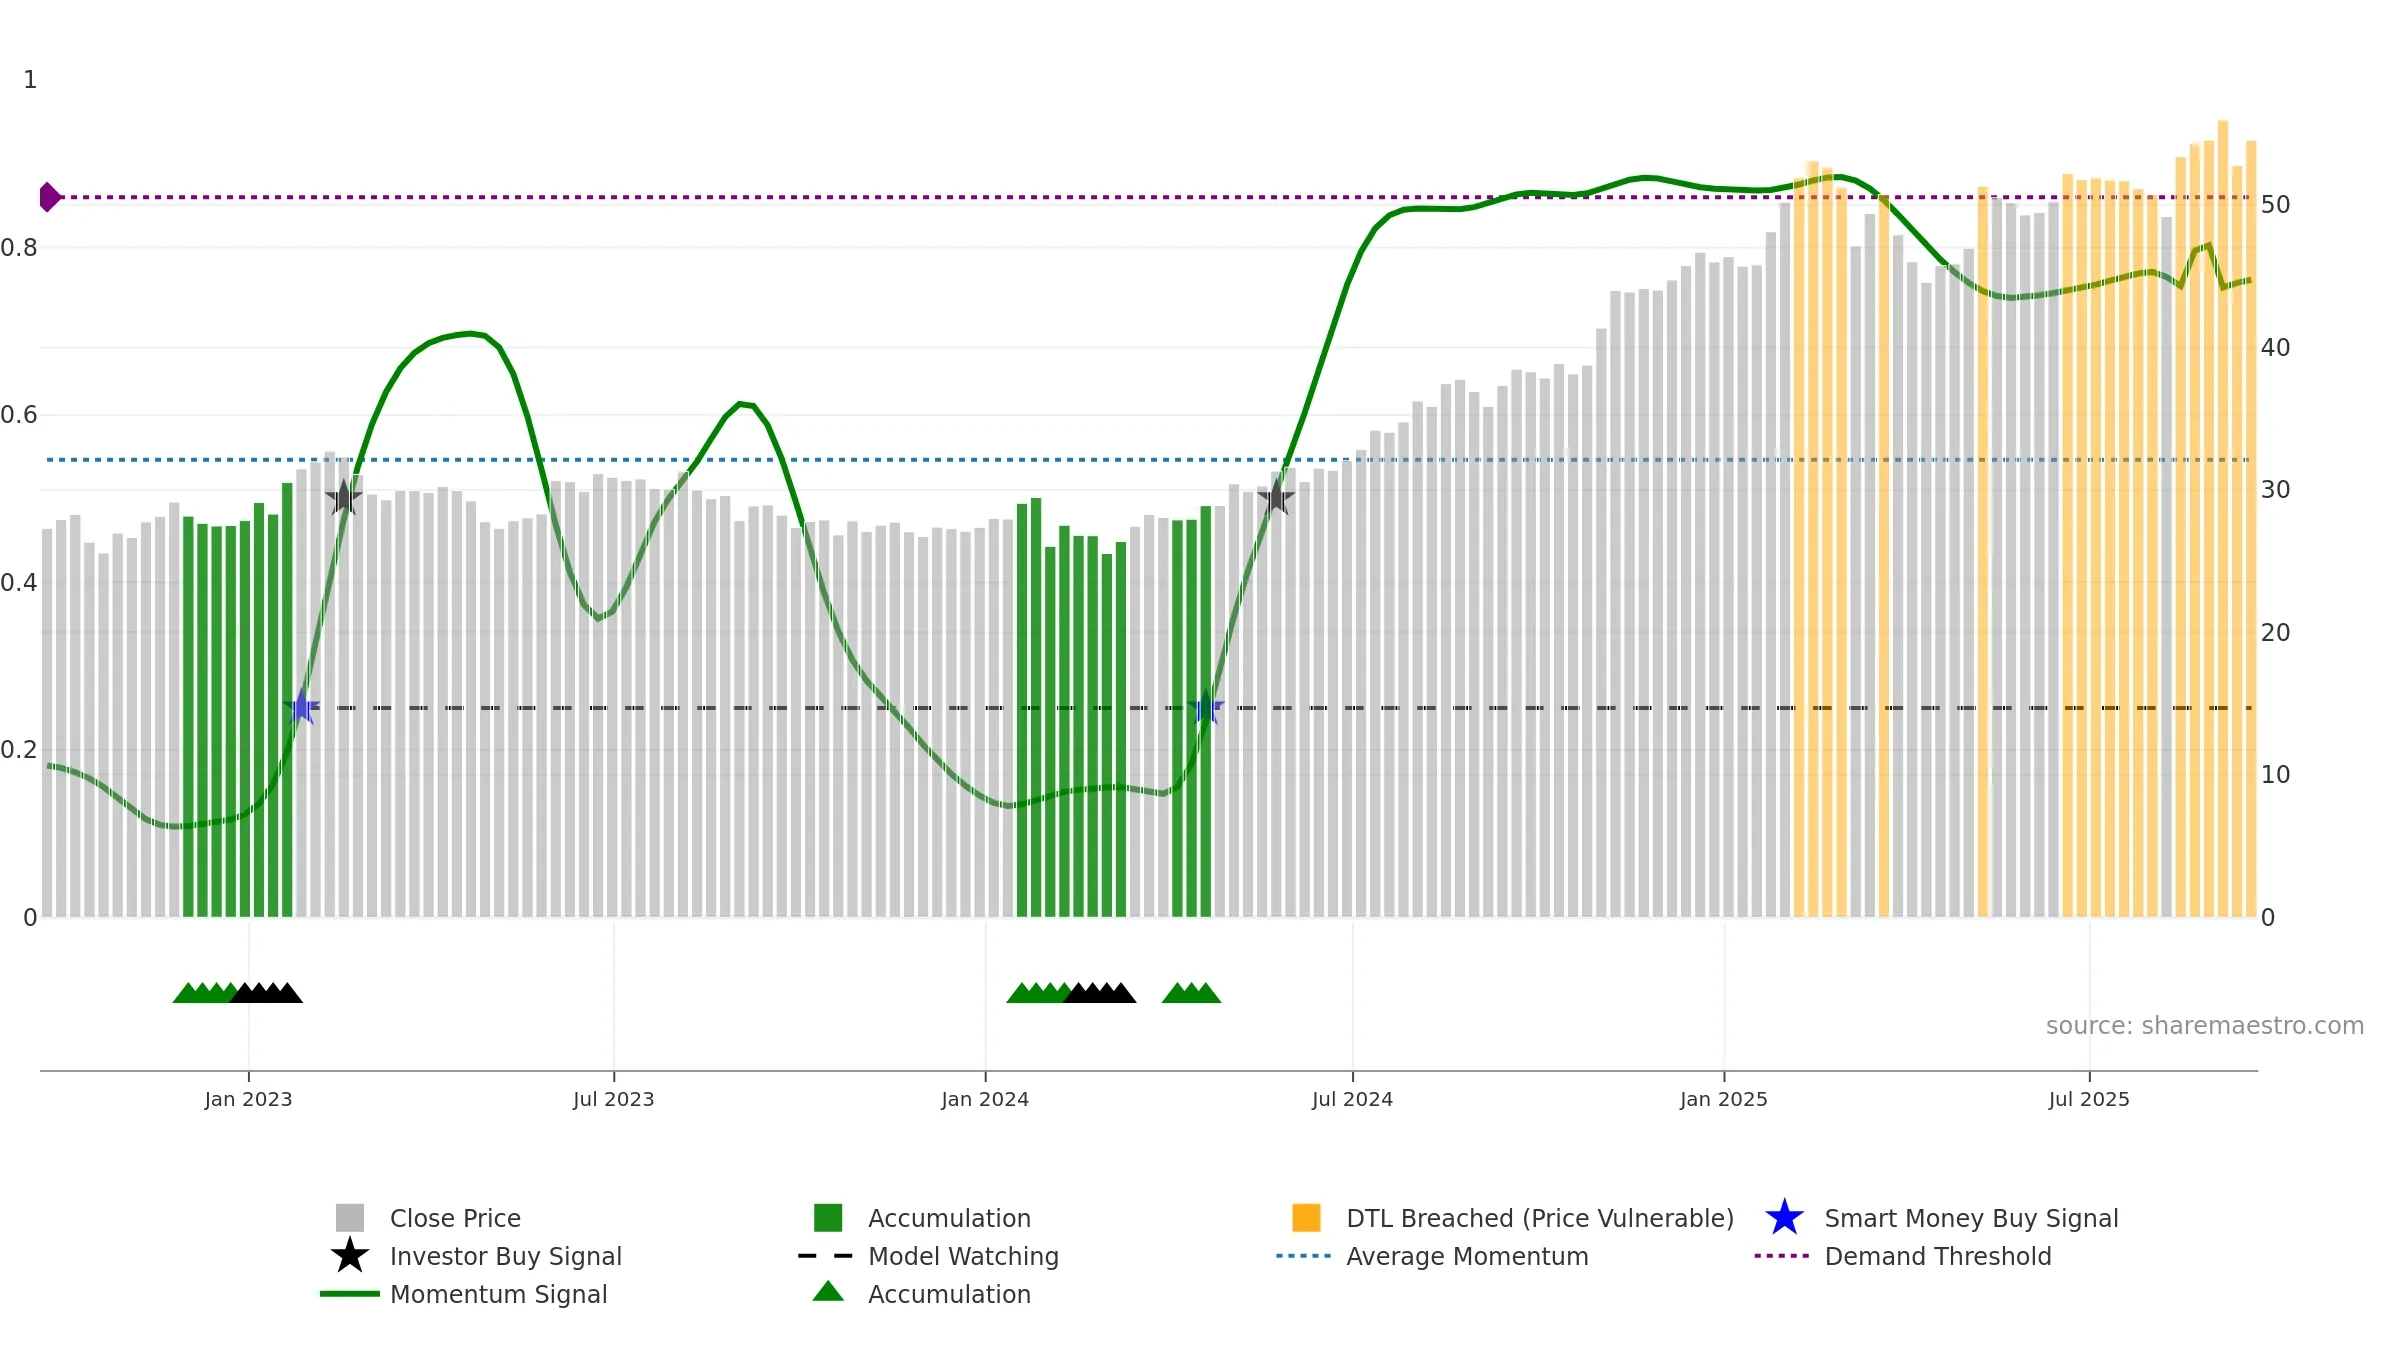Click the green Accumulation square legend swatch
Image resolution: width=2400 pixels, height=1350 pixels.
[x=828, y=1217]
